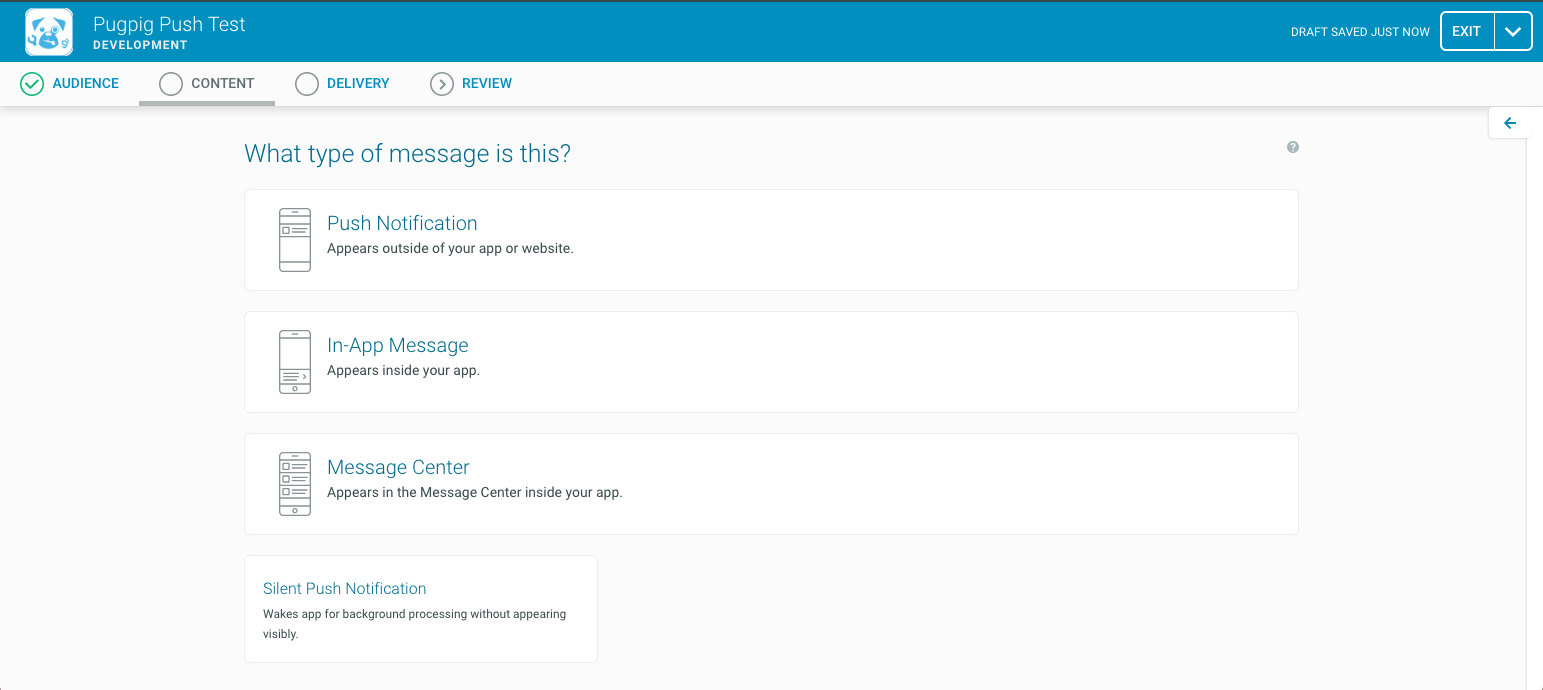Click 'Appears outside of your app or website.' text
This screenshot has width=1543, height=690.
pyautogui.click(x=450, y=248)
